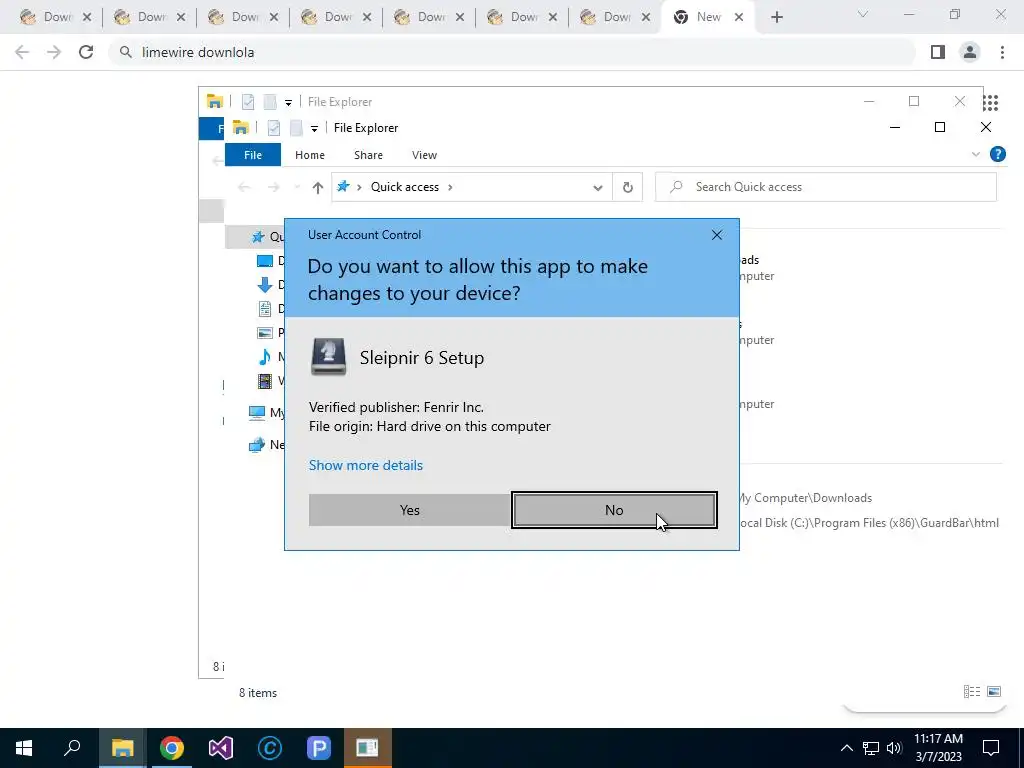
Task: Select Music note icon in navigation pane
Action: coord(264,357)
